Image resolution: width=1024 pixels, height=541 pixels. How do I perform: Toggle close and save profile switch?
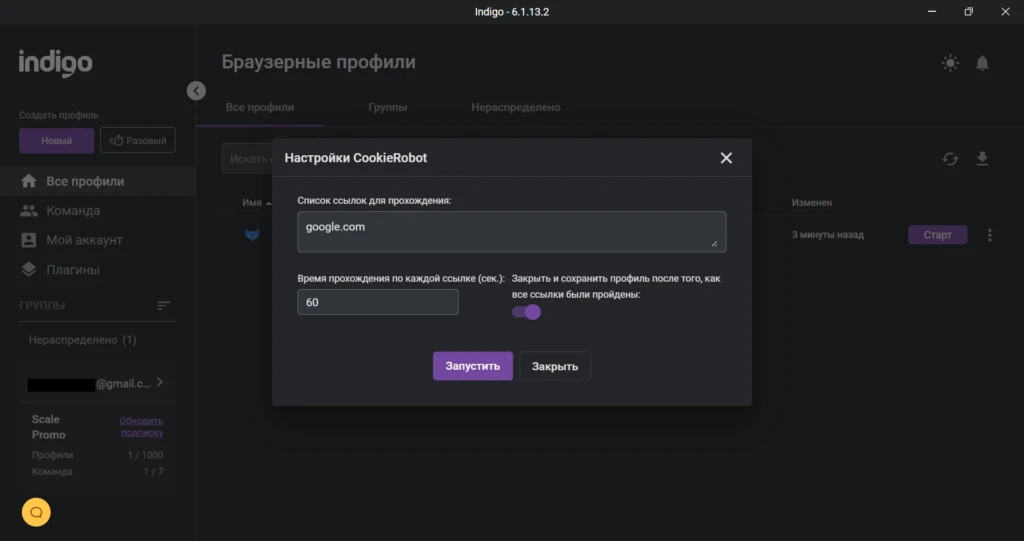(526, 312)
